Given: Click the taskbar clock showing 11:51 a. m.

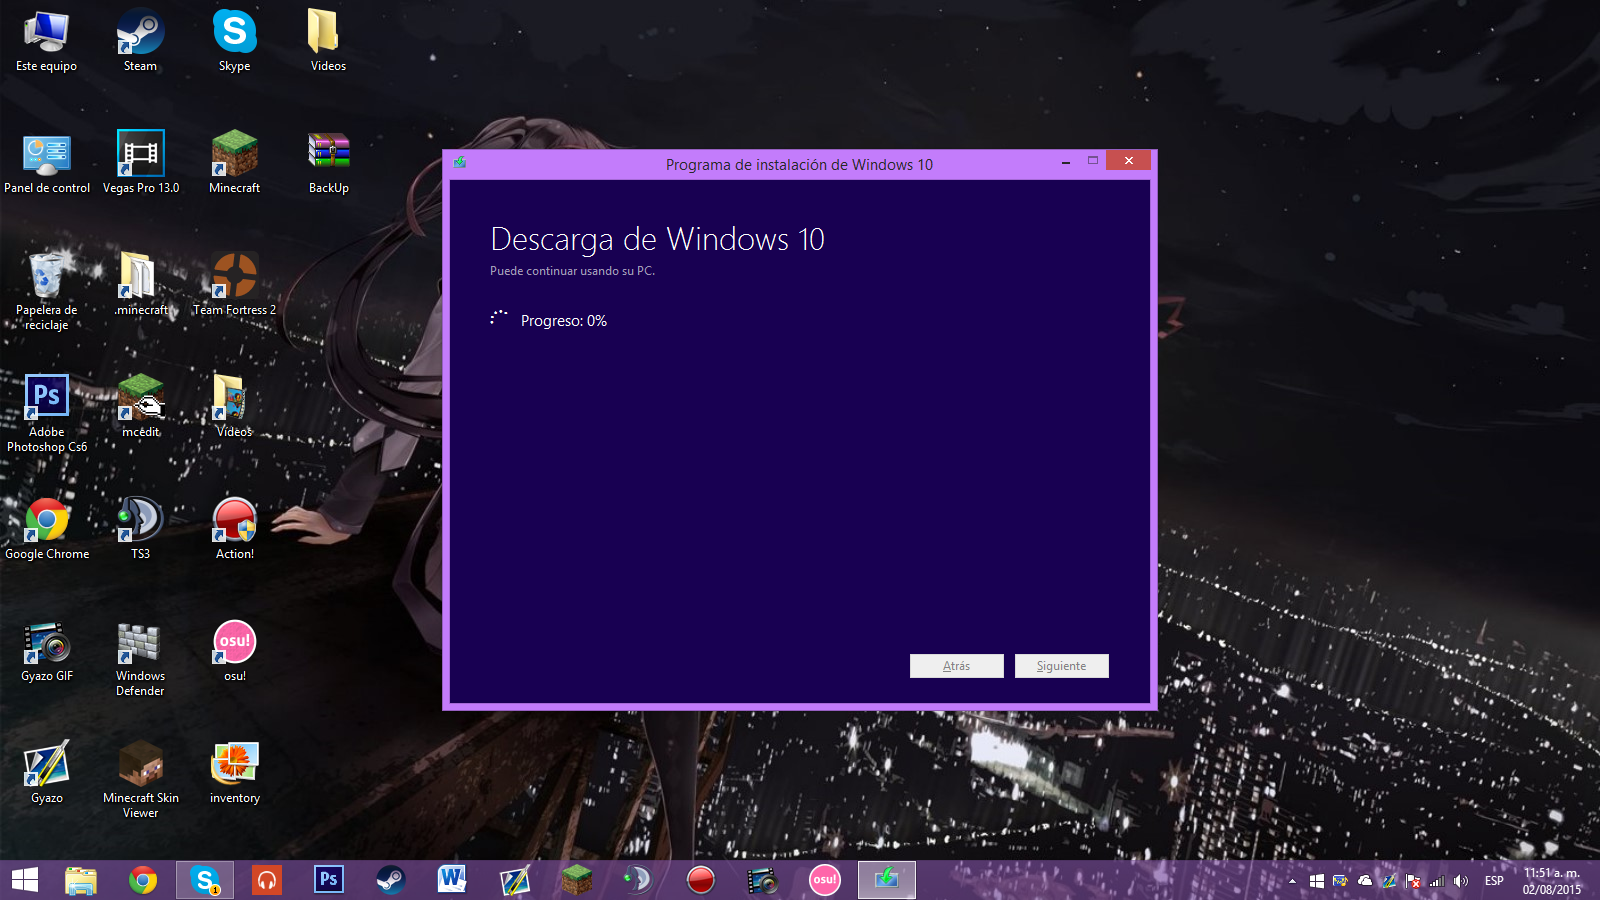Looking at the screenshot, I should pyautogui.click(x=1552, y=881).
